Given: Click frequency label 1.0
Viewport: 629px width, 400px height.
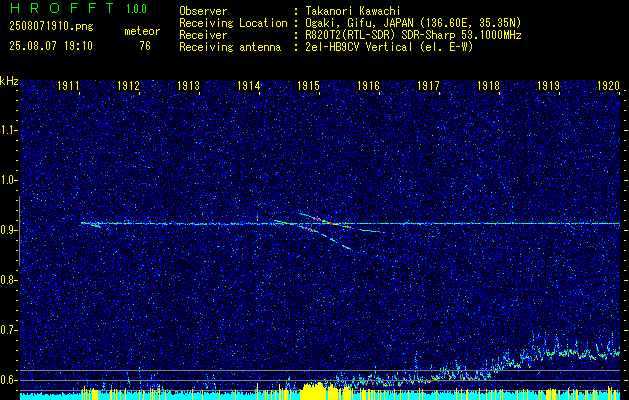Looking at the screenshot, I should (7, 180).
